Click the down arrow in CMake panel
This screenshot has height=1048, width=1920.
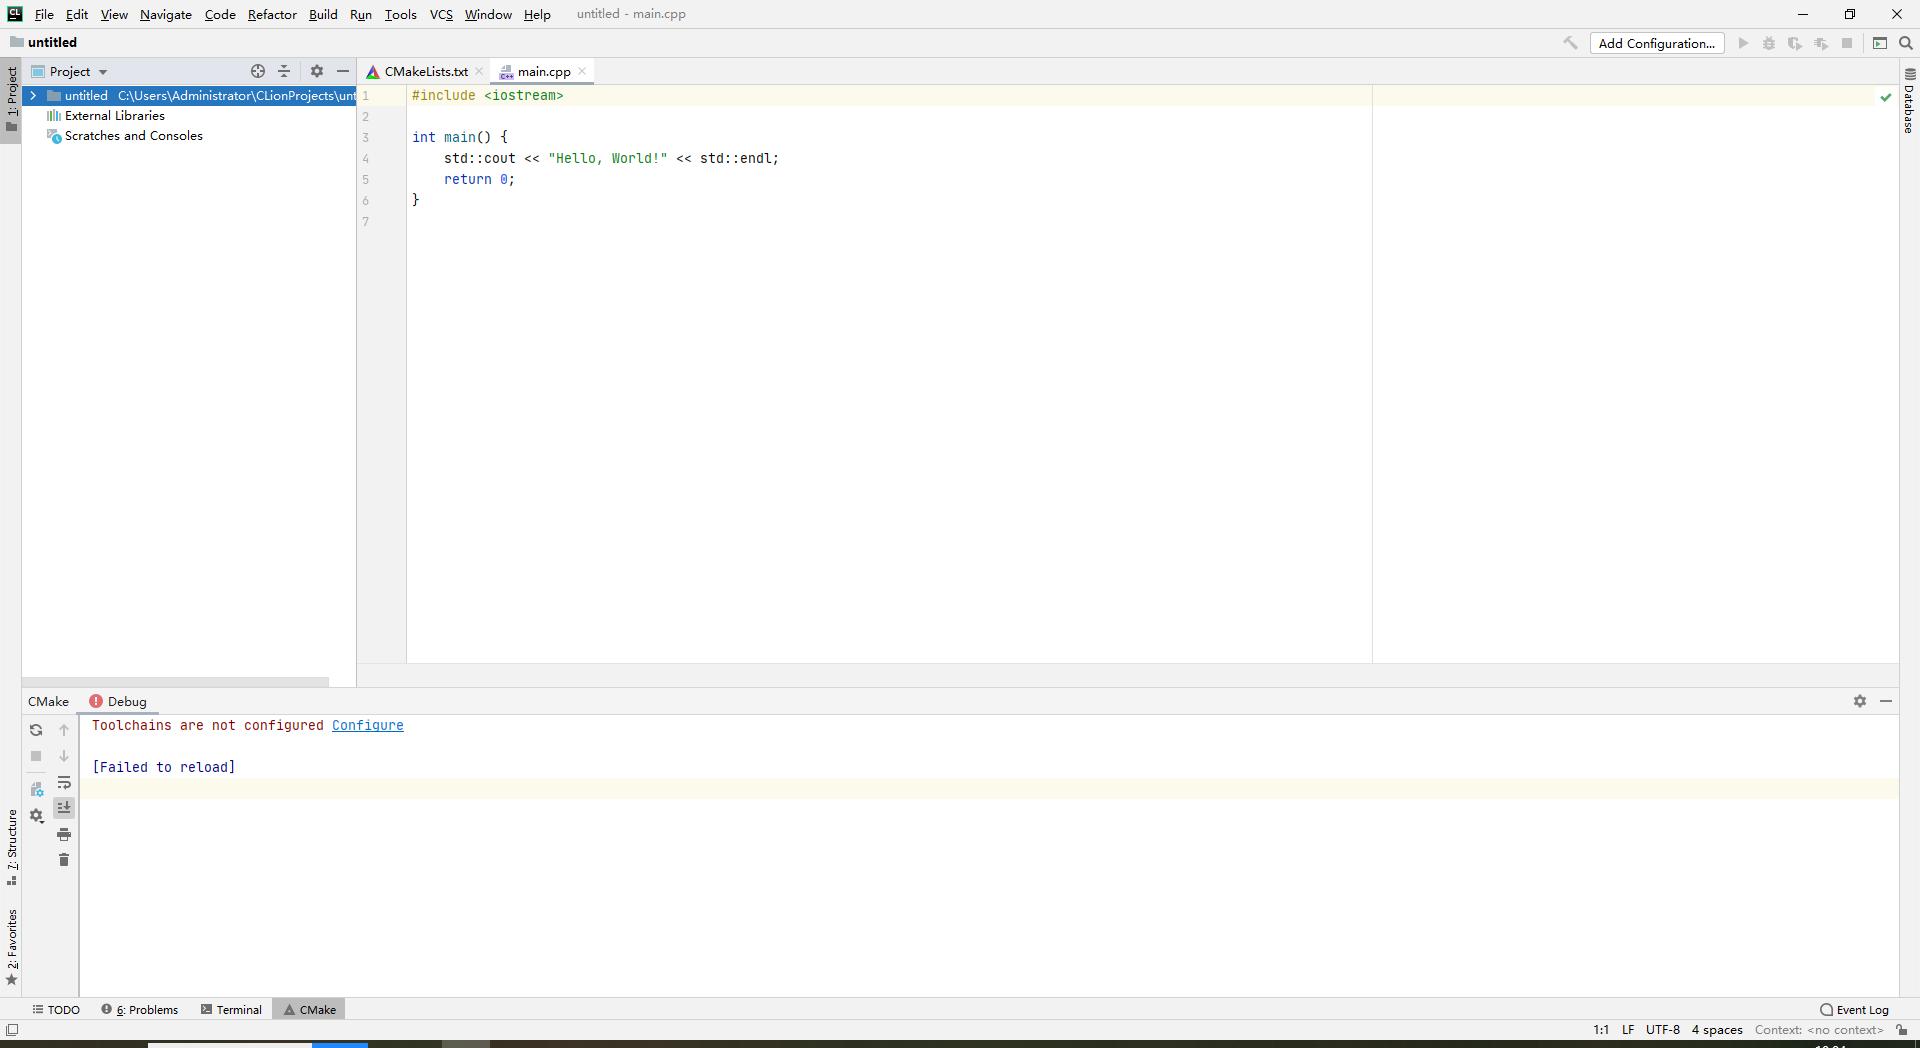(64, 756)
